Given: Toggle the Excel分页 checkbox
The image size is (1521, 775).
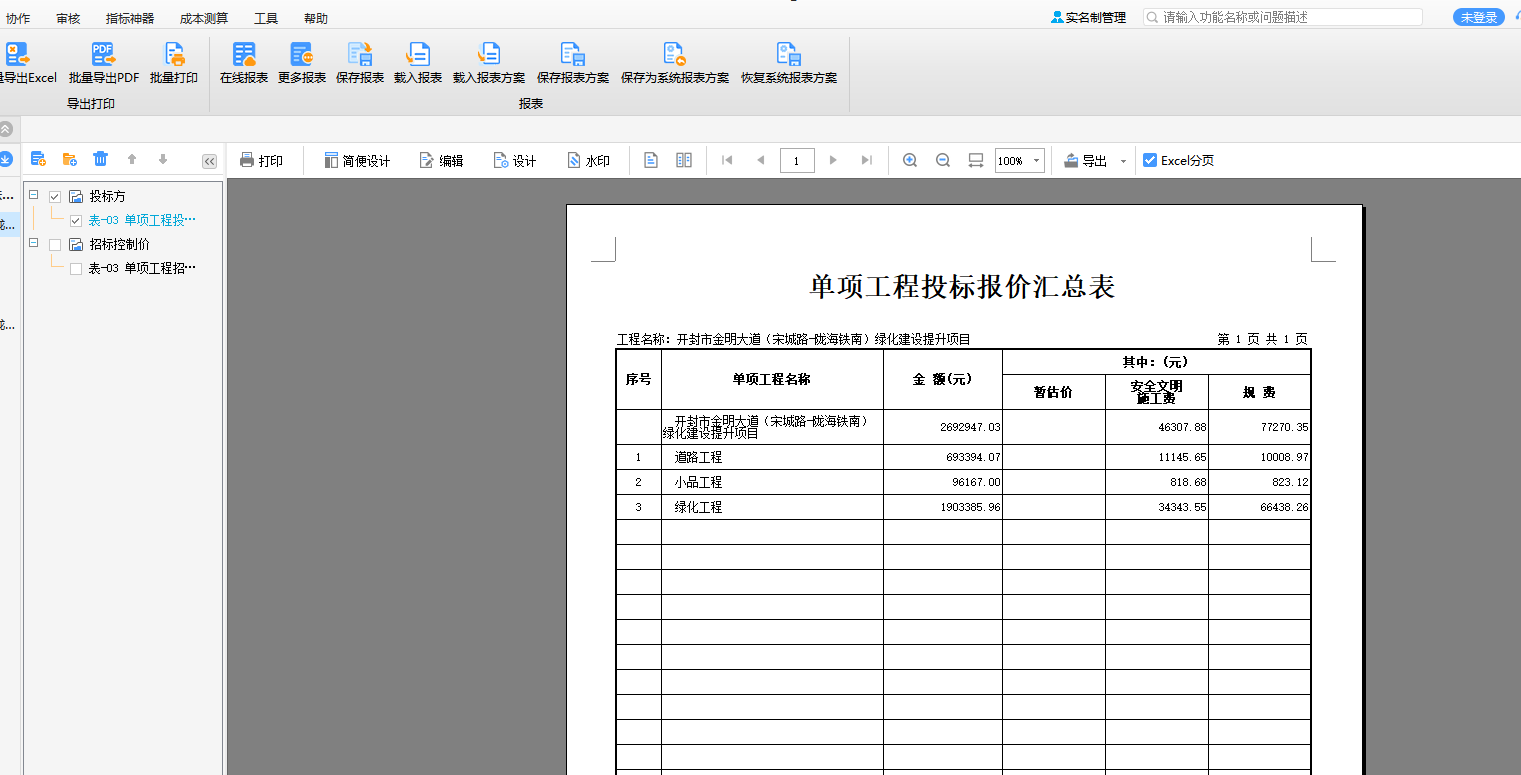Looking at the screenshot, I should pos(1150,160).
